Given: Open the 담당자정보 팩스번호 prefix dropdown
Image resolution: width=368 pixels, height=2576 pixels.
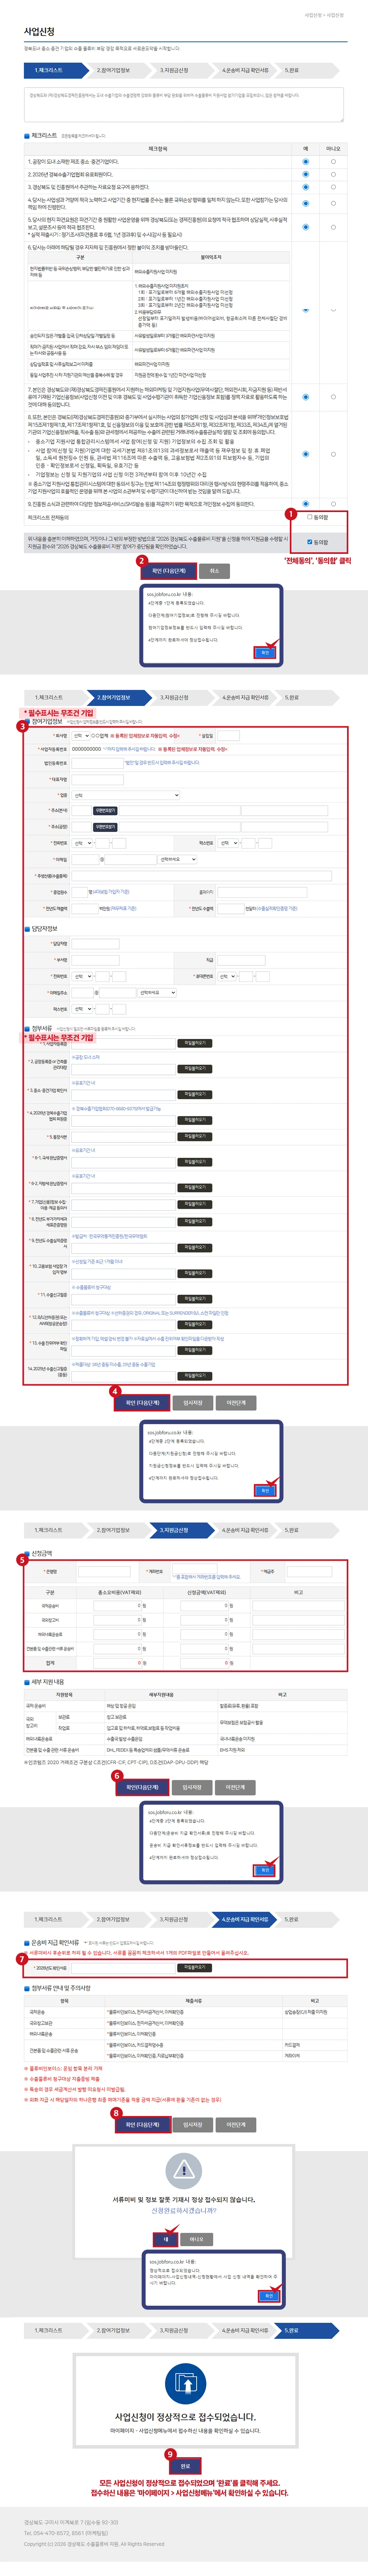Looking at the screenshot, I should click(x=83, y=1009).
